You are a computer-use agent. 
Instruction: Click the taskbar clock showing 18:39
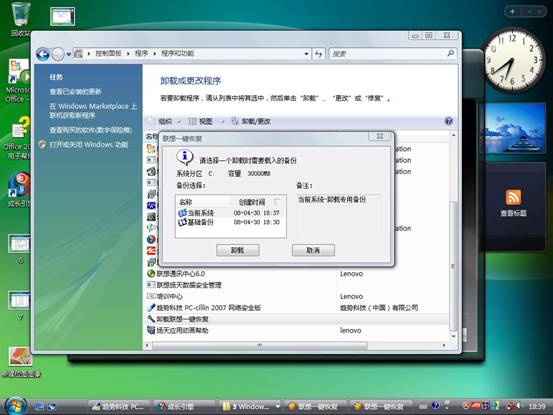click(537, 406)
